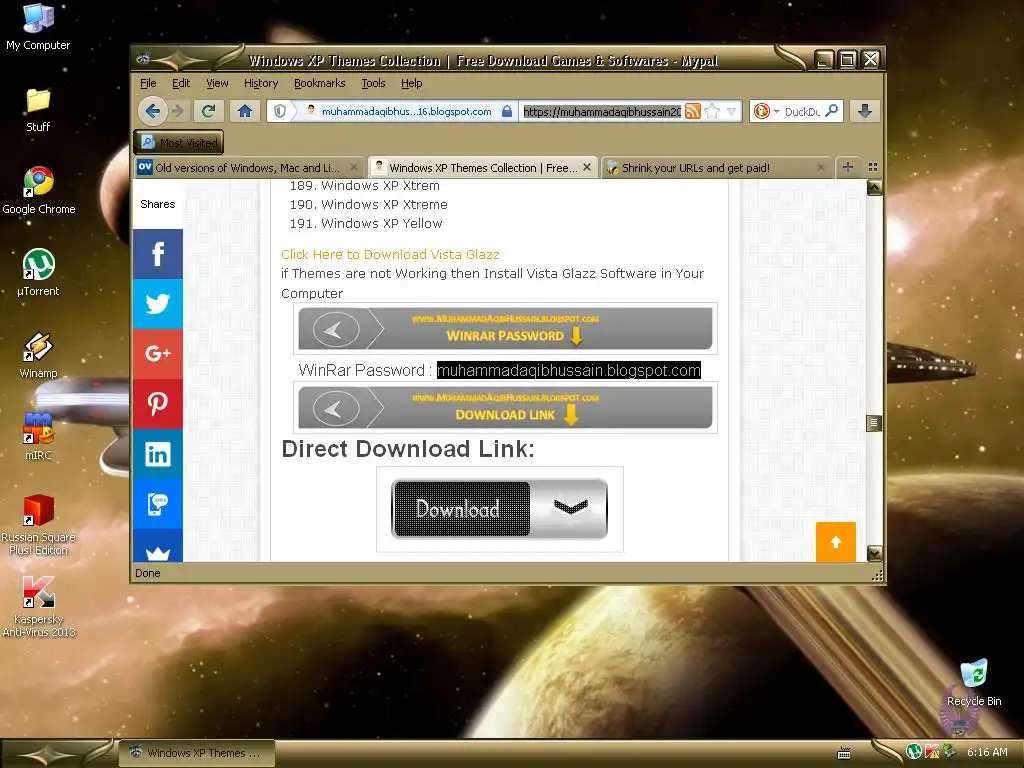The image size is (1024, 768).
Task: Switch to Old versions of Windows tab
Action: (x=248, y=168)
